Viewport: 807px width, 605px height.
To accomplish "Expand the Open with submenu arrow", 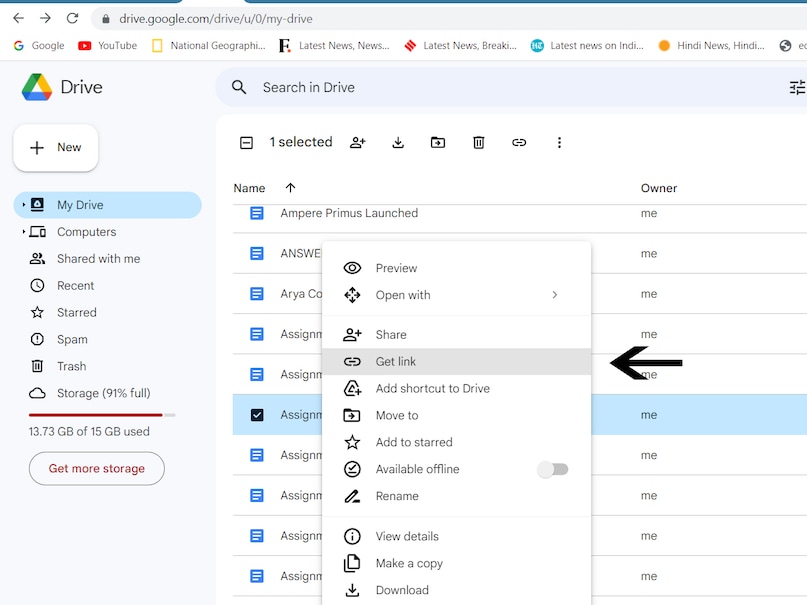I will tap(554, 295).
